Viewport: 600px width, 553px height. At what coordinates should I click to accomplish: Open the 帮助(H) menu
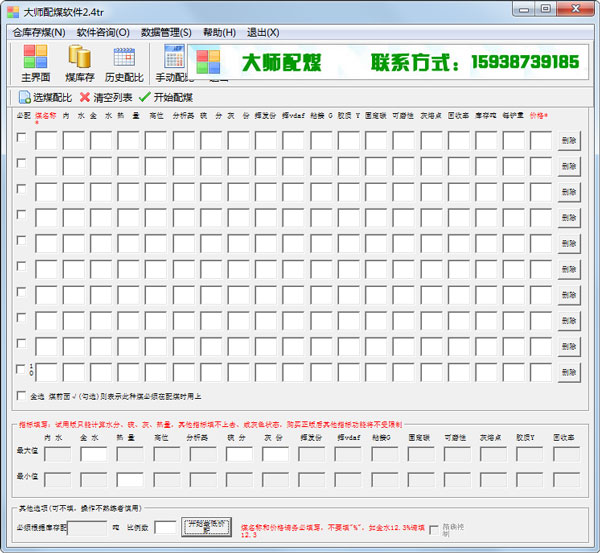[219, 32]
